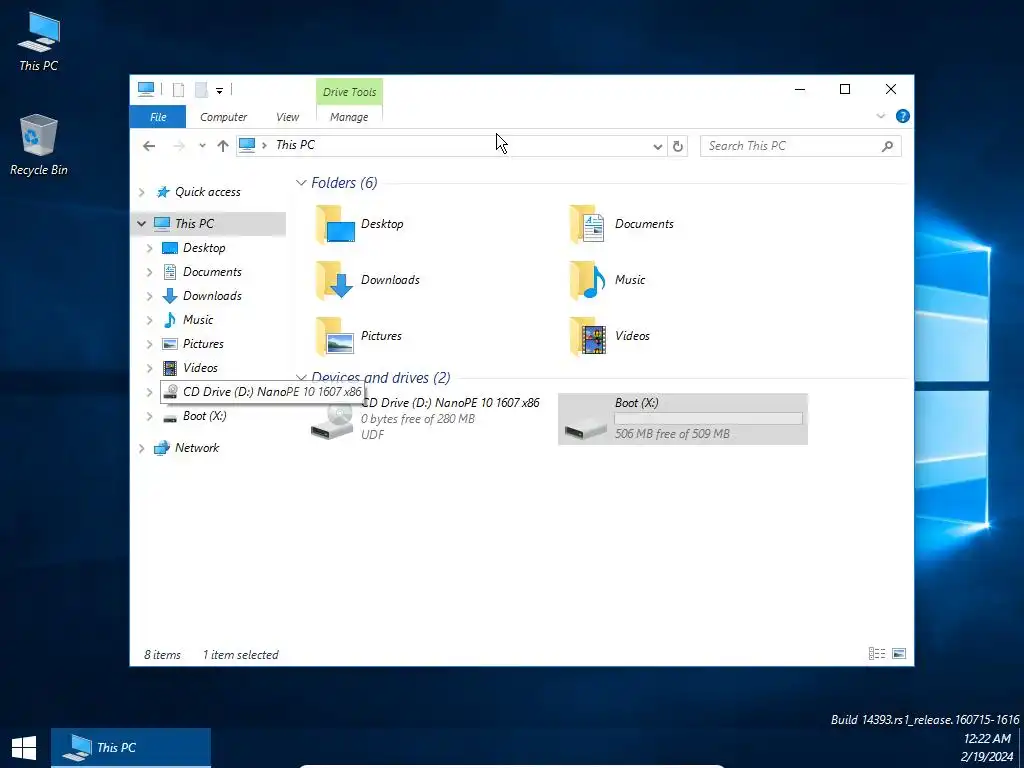Open Quick access in navigation pane

pos(208,192)
